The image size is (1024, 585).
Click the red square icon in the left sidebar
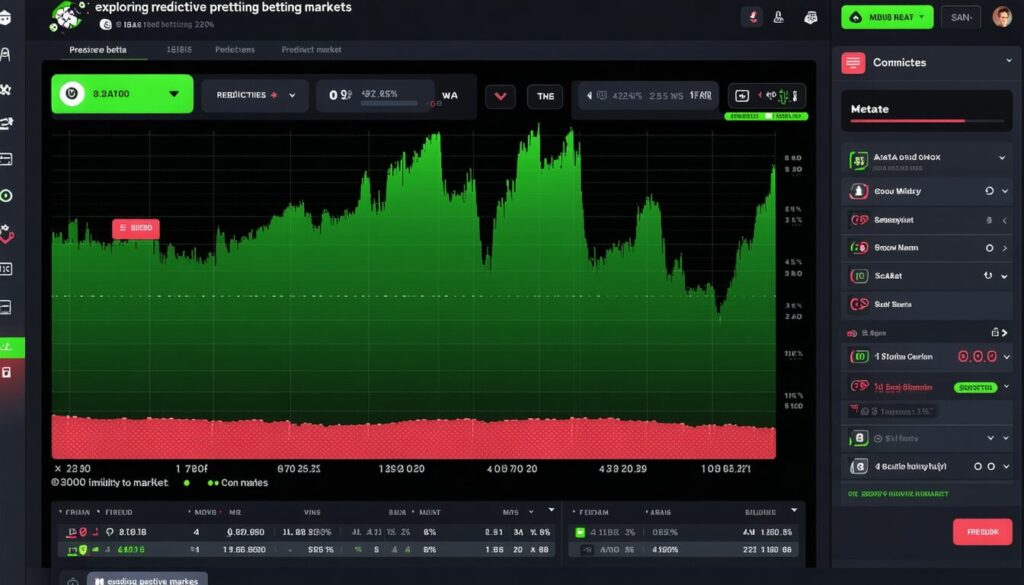[x=6, y=373]
